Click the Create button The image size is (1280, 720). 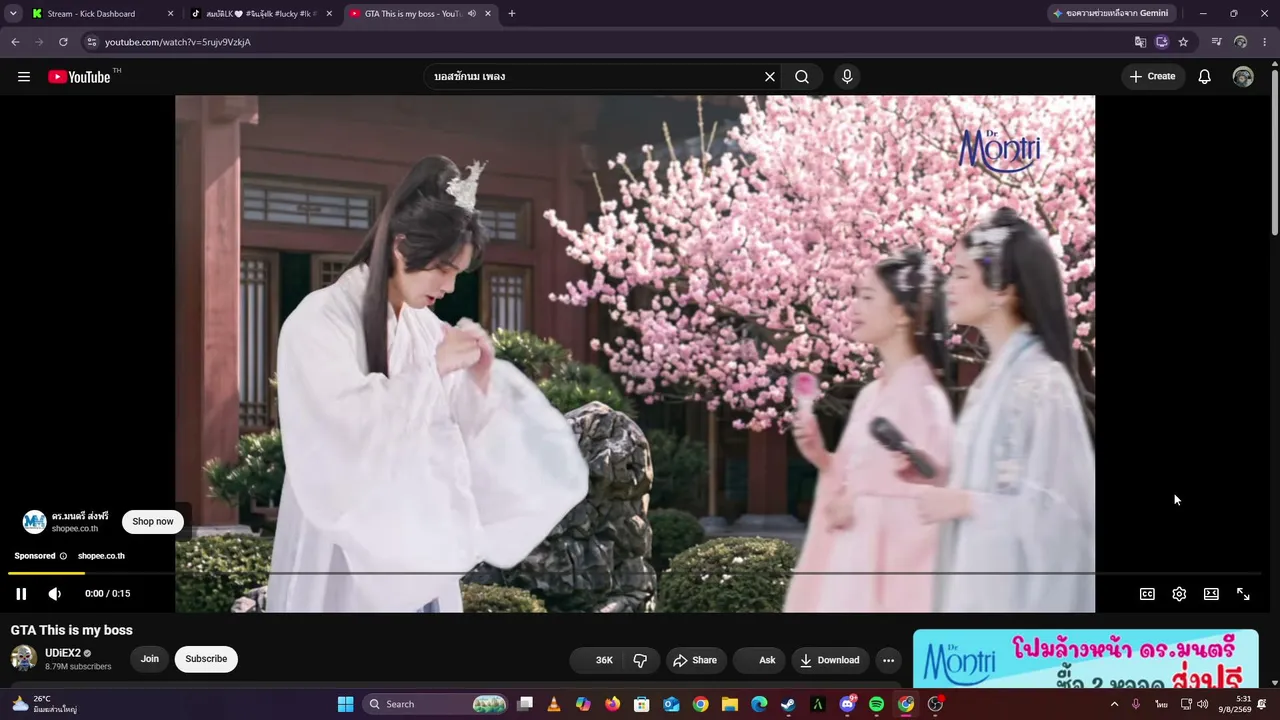click(x=1152, y=77)
